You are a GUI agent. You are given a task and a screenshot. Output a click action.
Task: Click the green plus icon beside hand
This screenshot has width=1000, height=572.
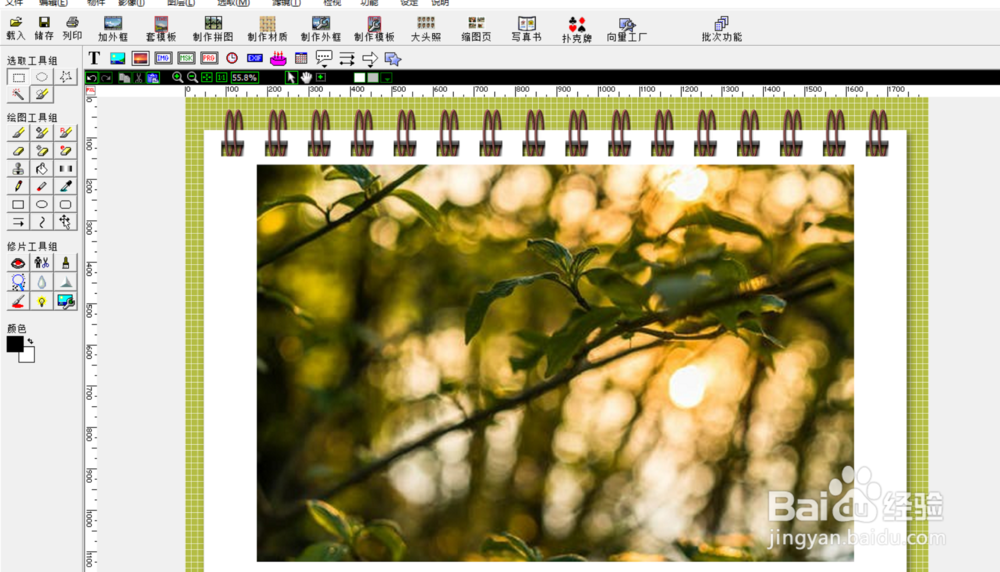pos(321,78)
